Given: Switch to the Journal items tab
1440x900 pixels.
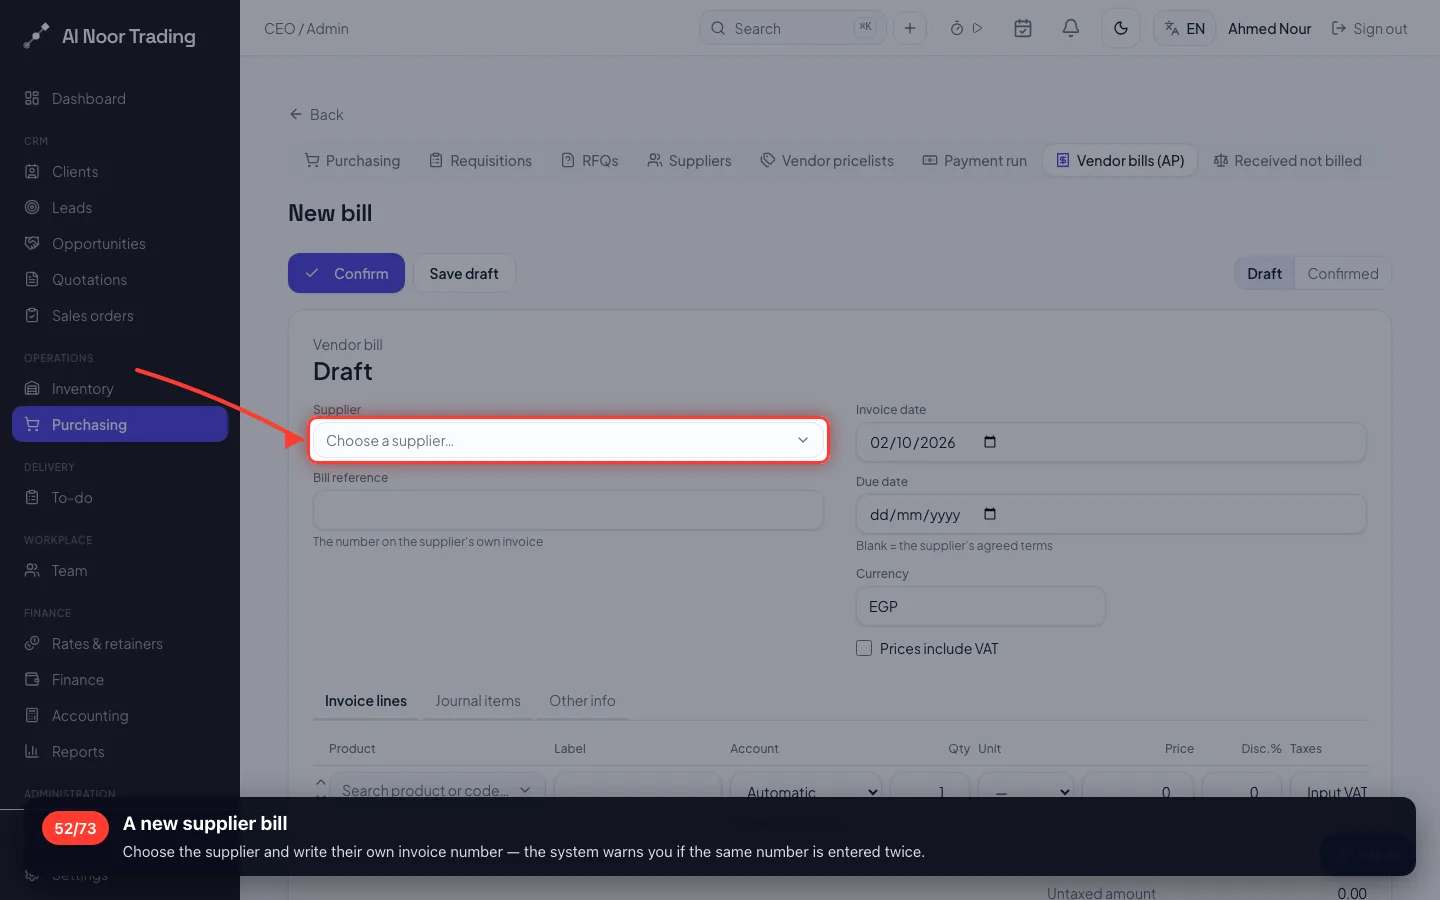Looking at the screenshot, I should 478,701.
